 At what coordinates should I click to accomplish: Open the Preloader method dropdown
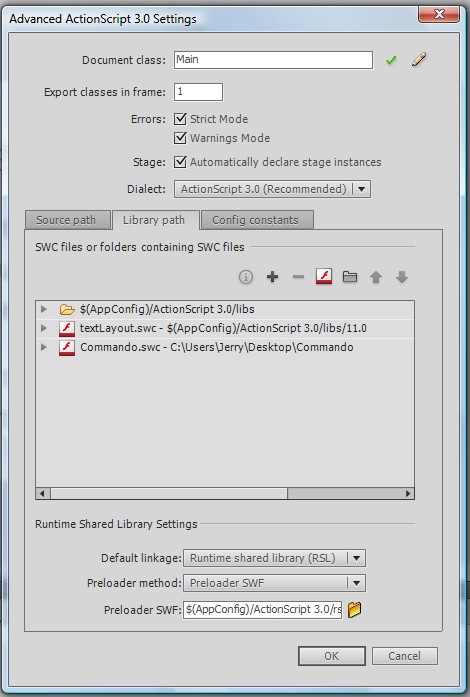274,583
